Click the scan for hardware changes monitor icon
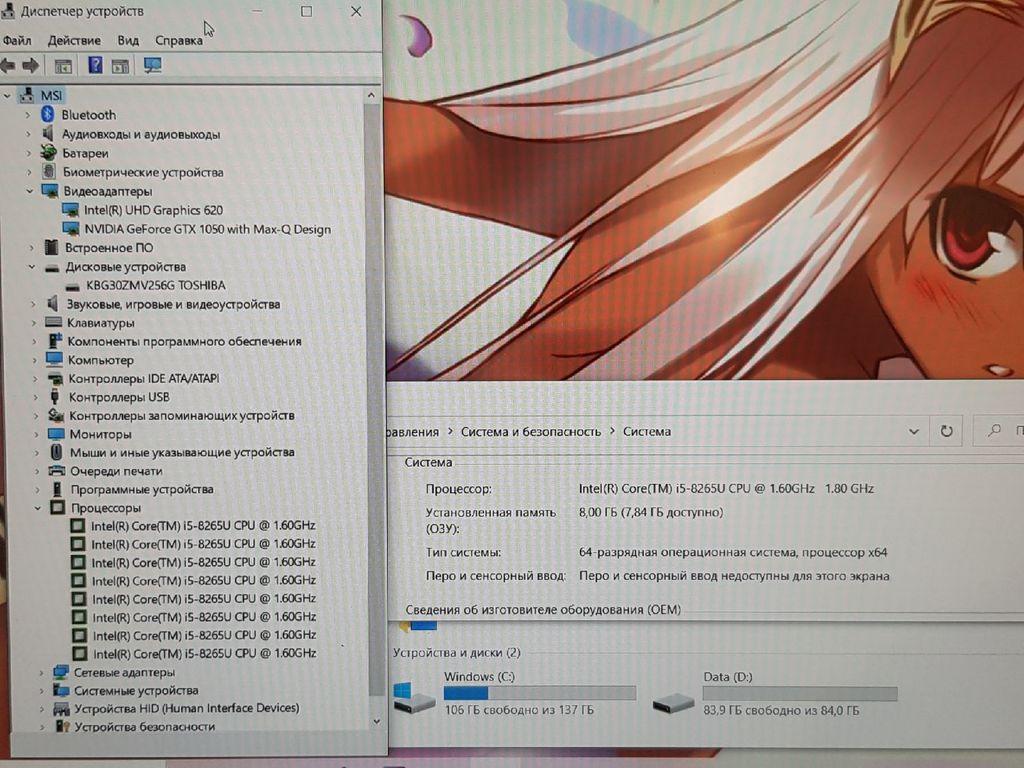Image resolution: width=1024 pixels, height=768 pixels. (152, 66)
